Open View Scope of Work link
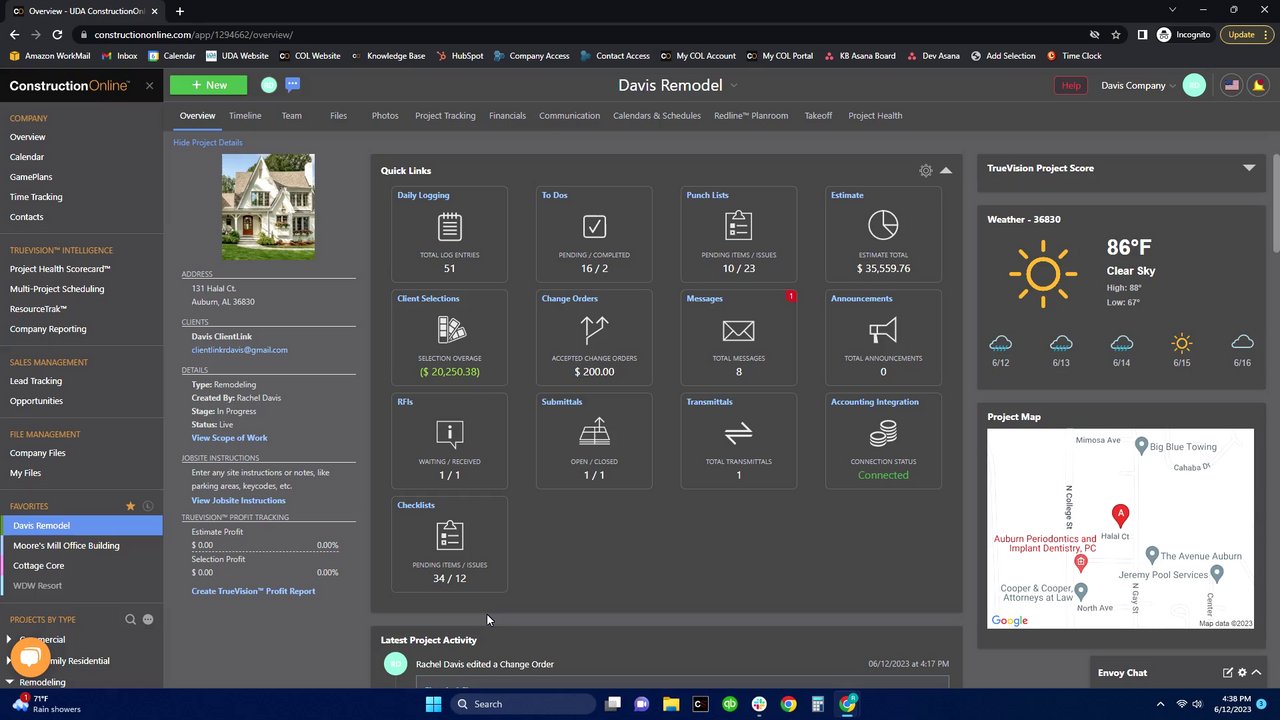 pos(229,438)
